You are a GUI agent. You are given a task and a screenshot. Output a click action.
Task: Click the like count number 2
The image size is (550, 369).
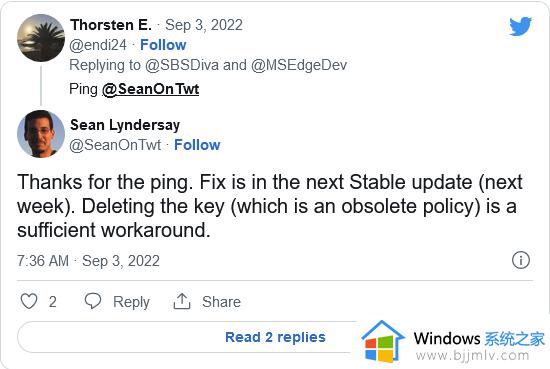53,302
